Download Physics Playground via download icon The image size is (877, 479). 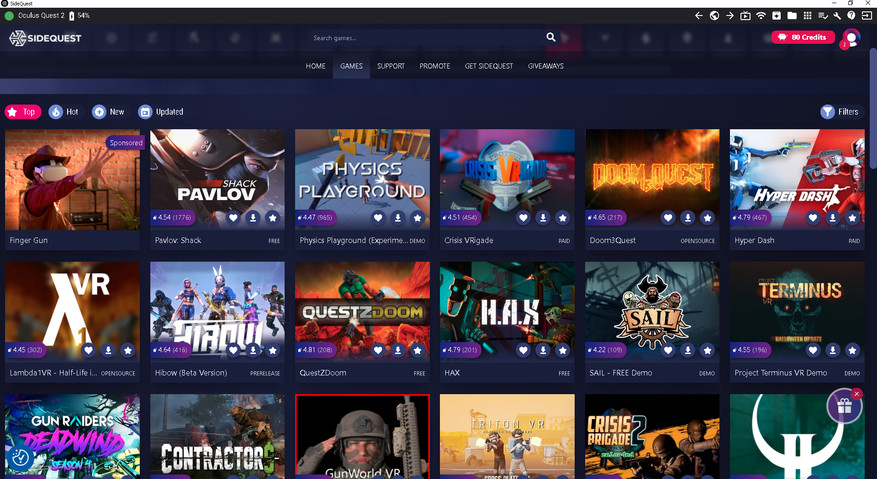398,218
